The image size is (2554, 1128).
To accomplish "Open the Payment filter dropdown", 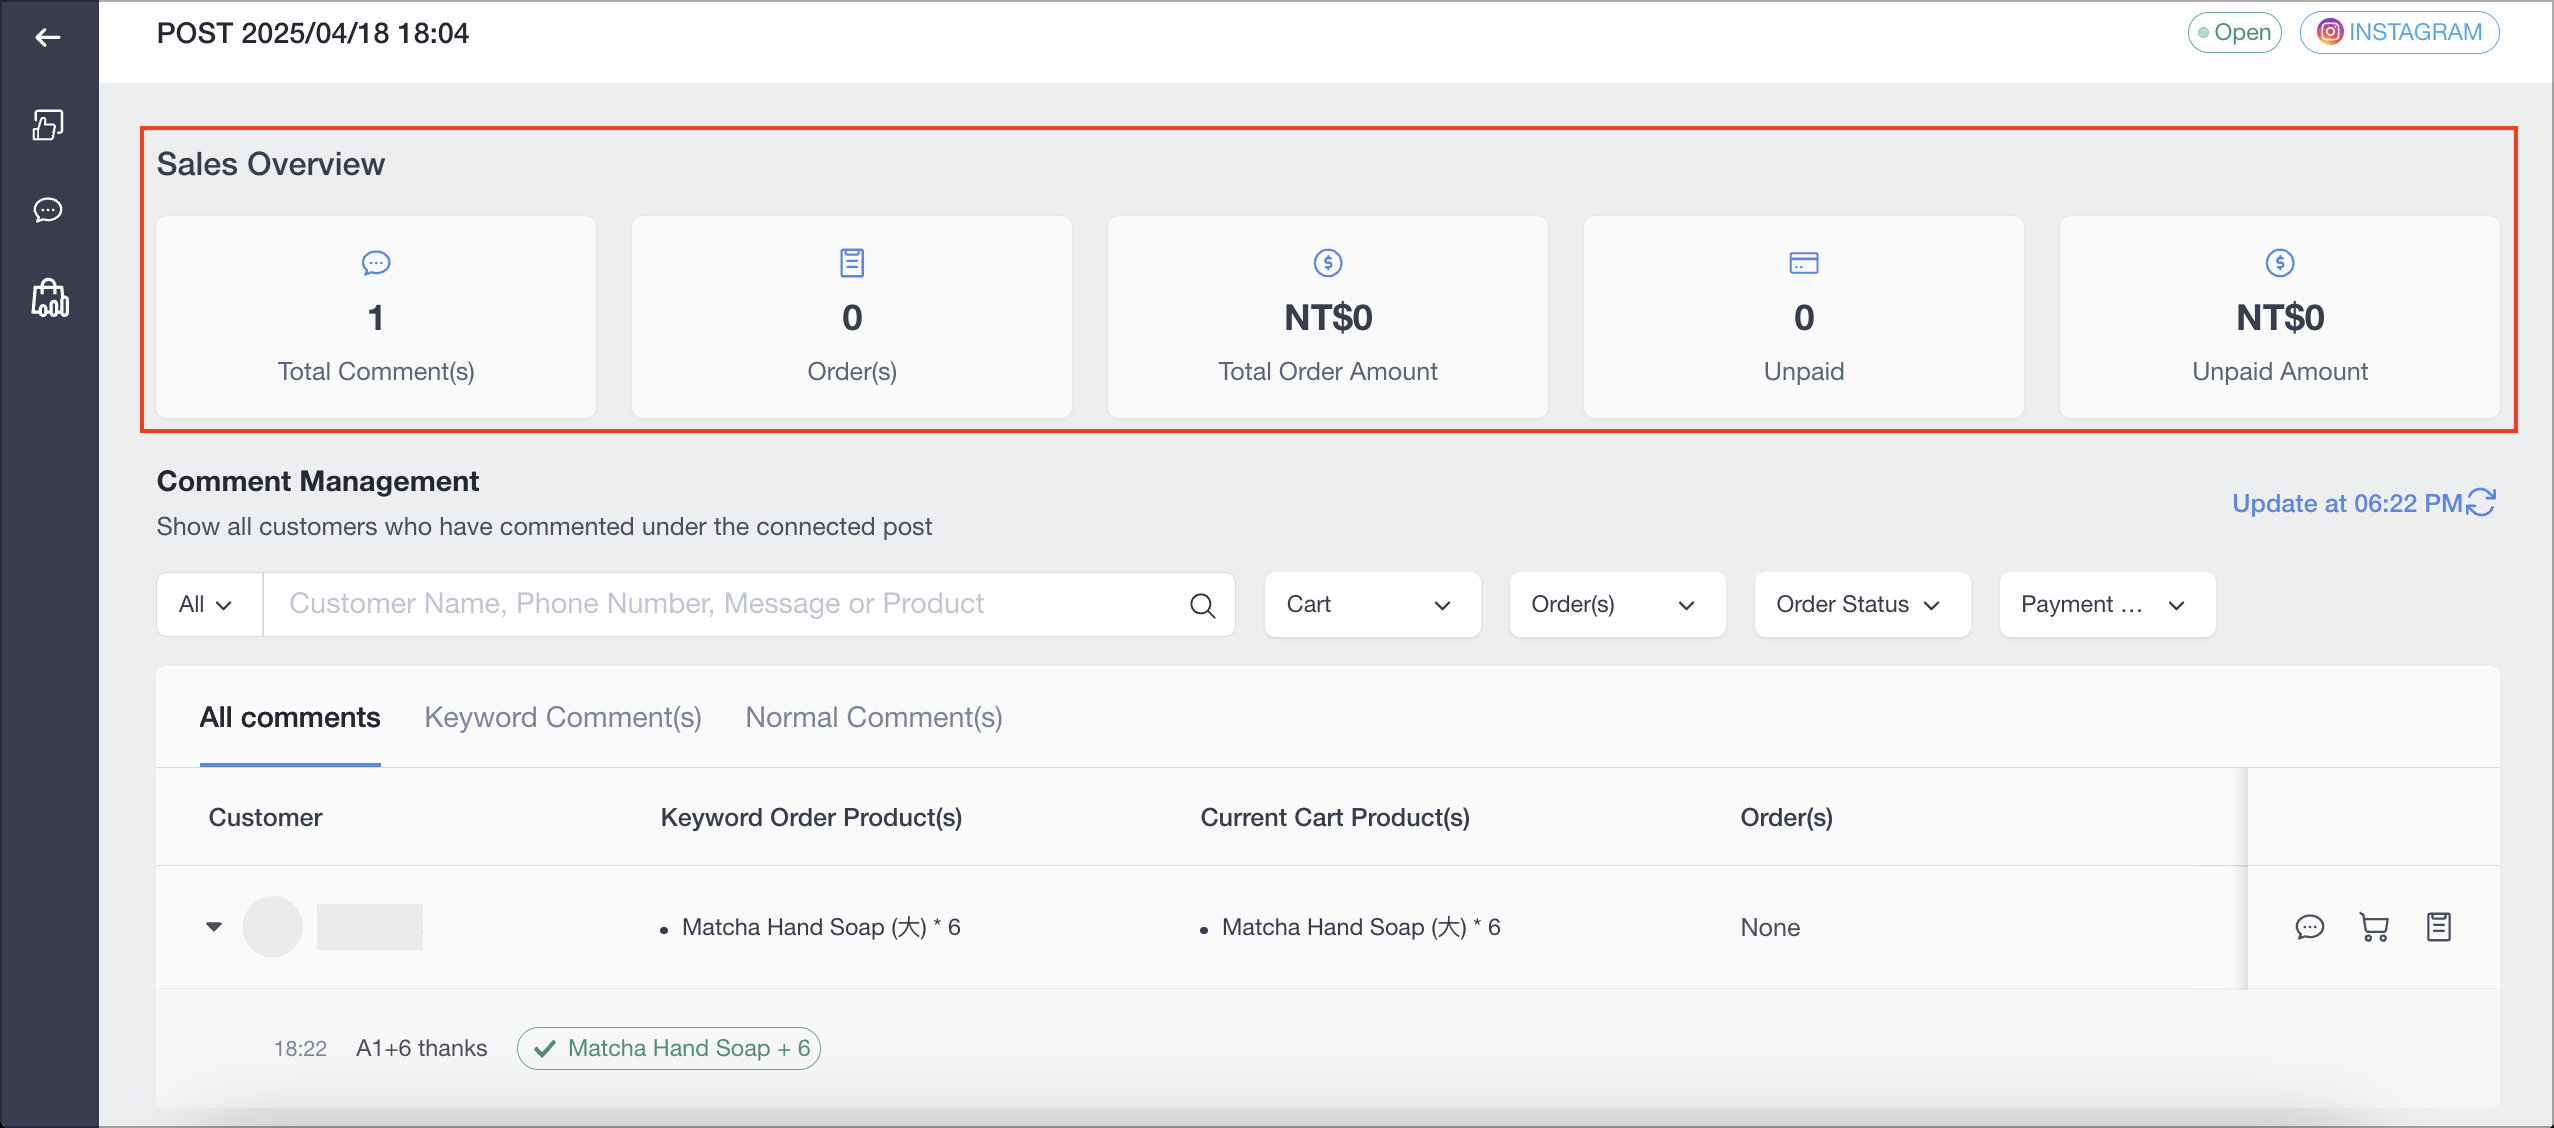I will [x=2107, y=604].
